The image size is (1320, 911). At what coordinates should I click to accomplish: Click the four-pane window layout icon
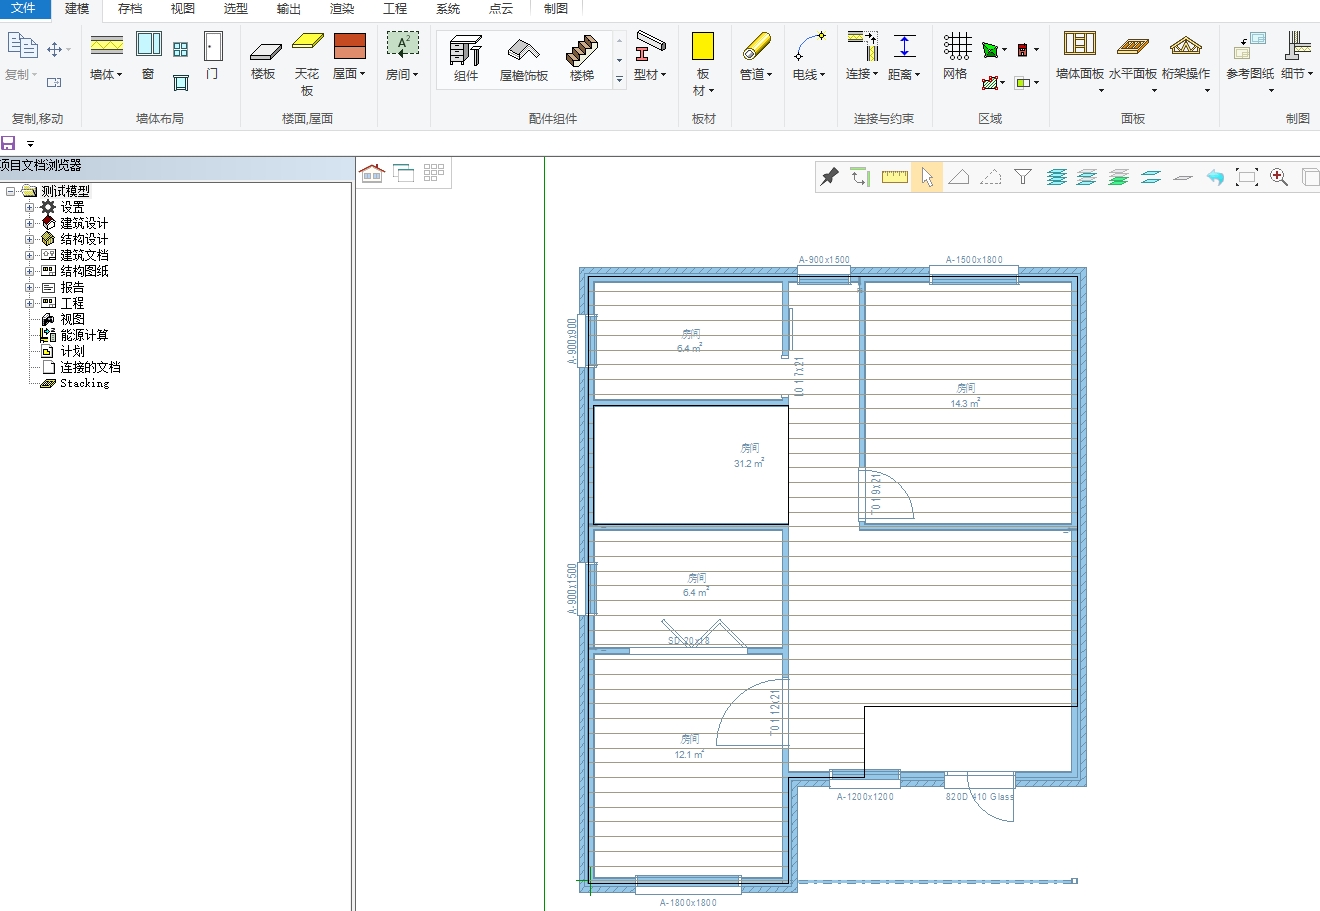pos(181,49)
